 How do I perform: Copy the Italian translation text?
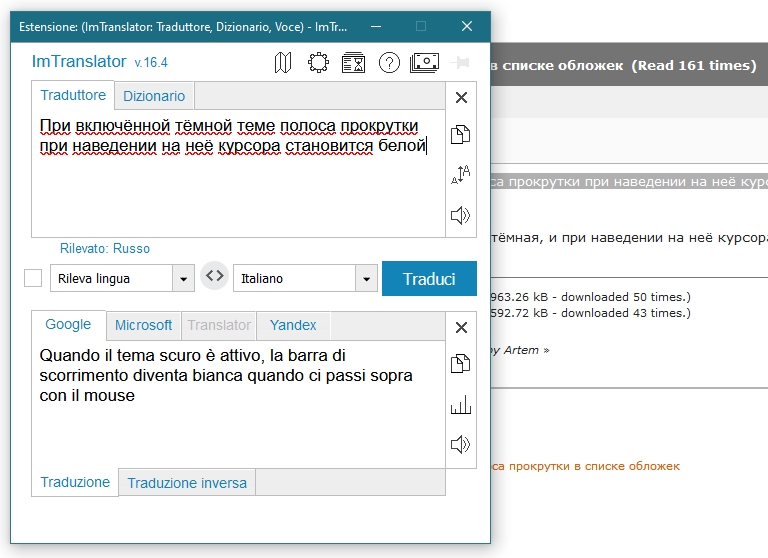point(460,364)
